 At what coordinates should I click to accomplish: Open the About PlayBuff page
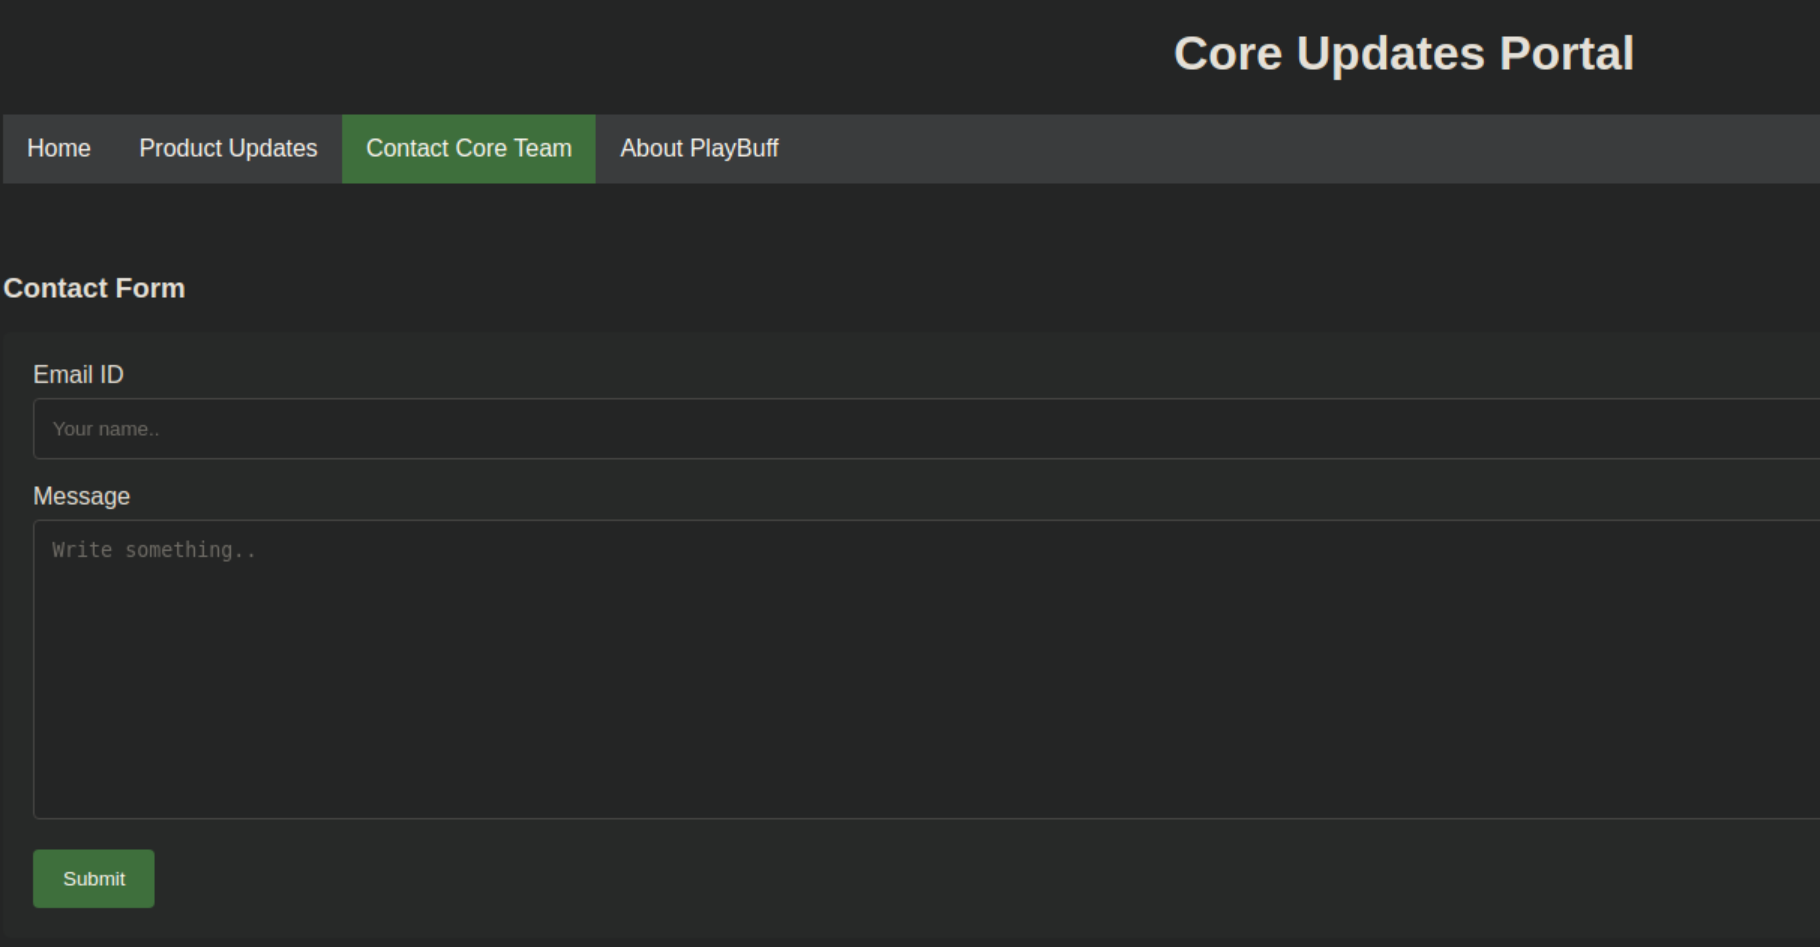[699, 149]
